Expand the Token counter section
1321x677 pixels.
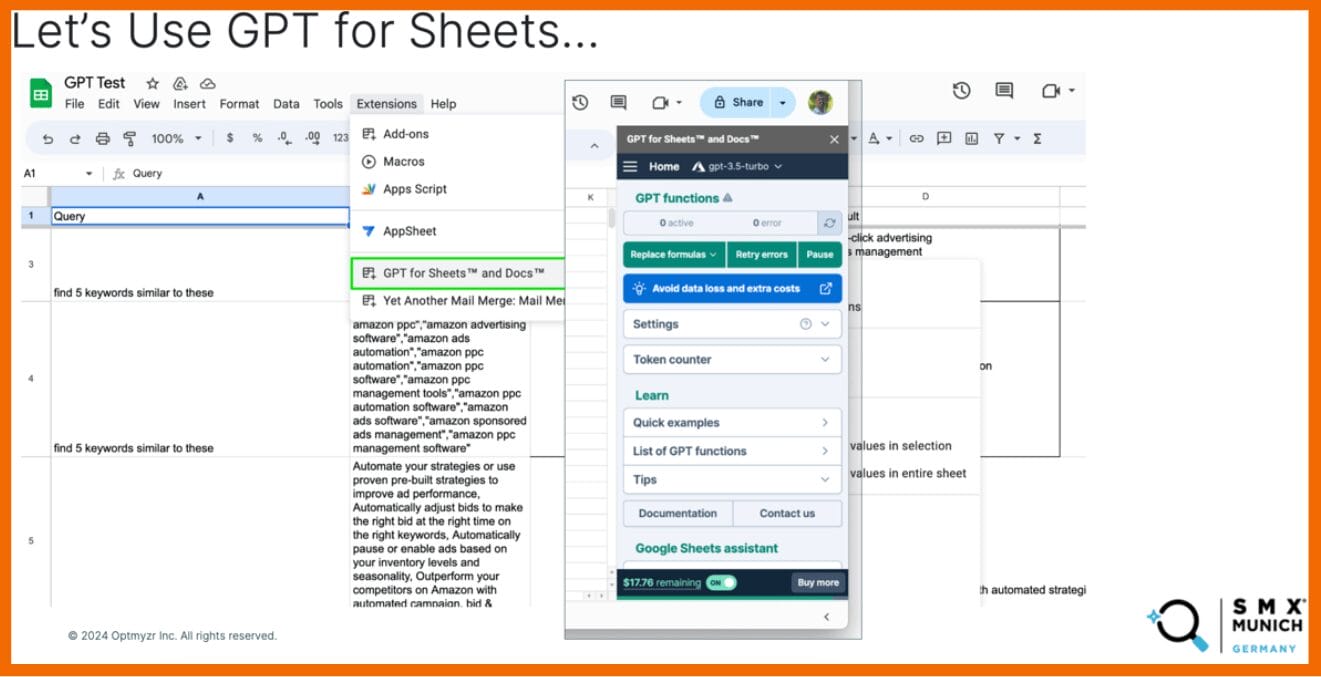(732, 360)
